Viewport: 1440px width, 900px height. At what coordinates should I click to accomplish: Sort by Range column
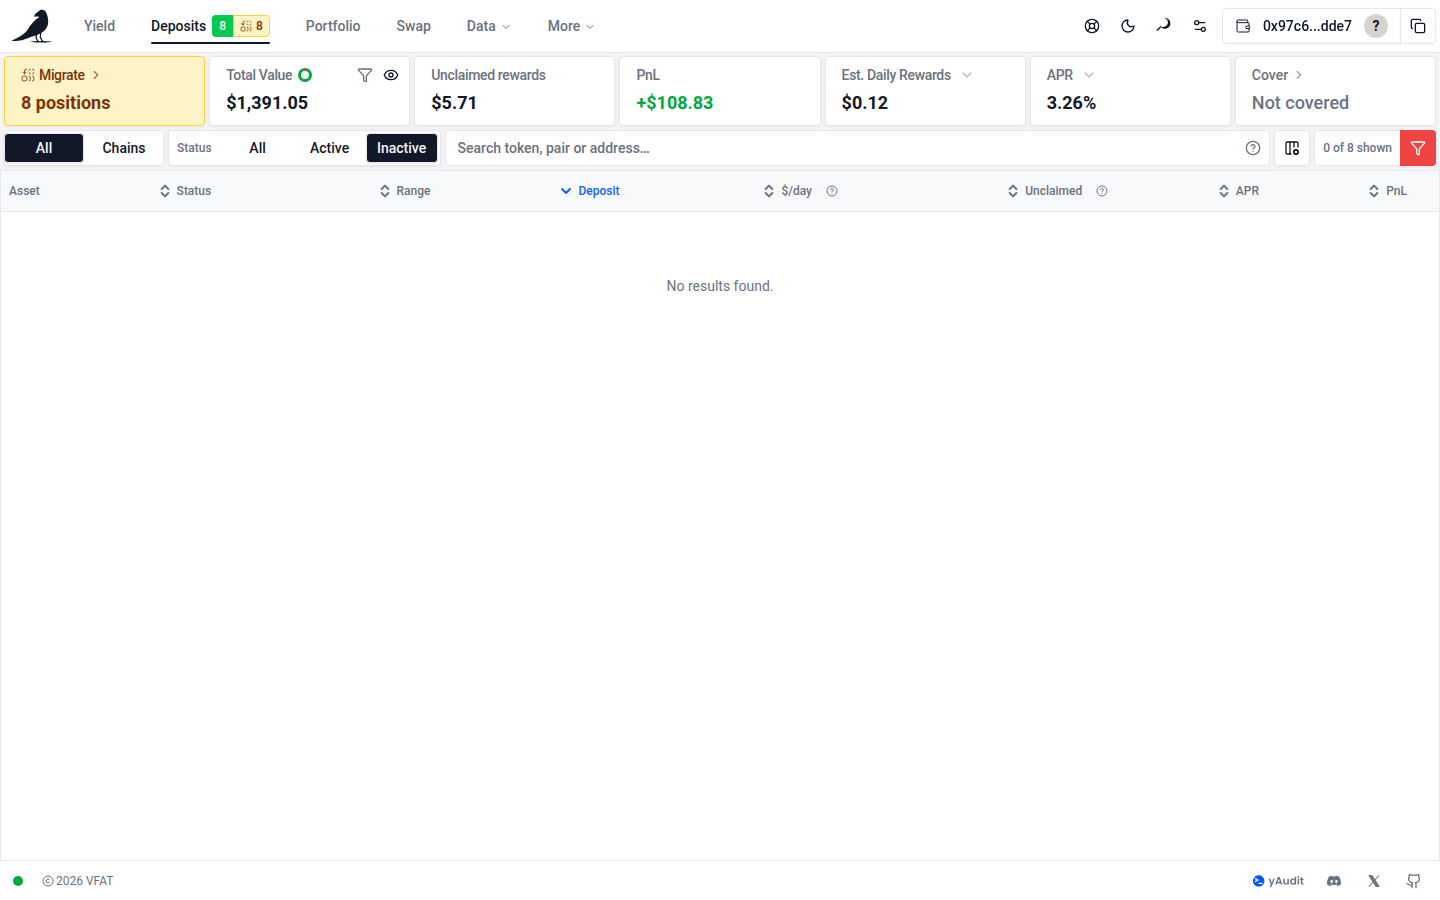point(405,191)
